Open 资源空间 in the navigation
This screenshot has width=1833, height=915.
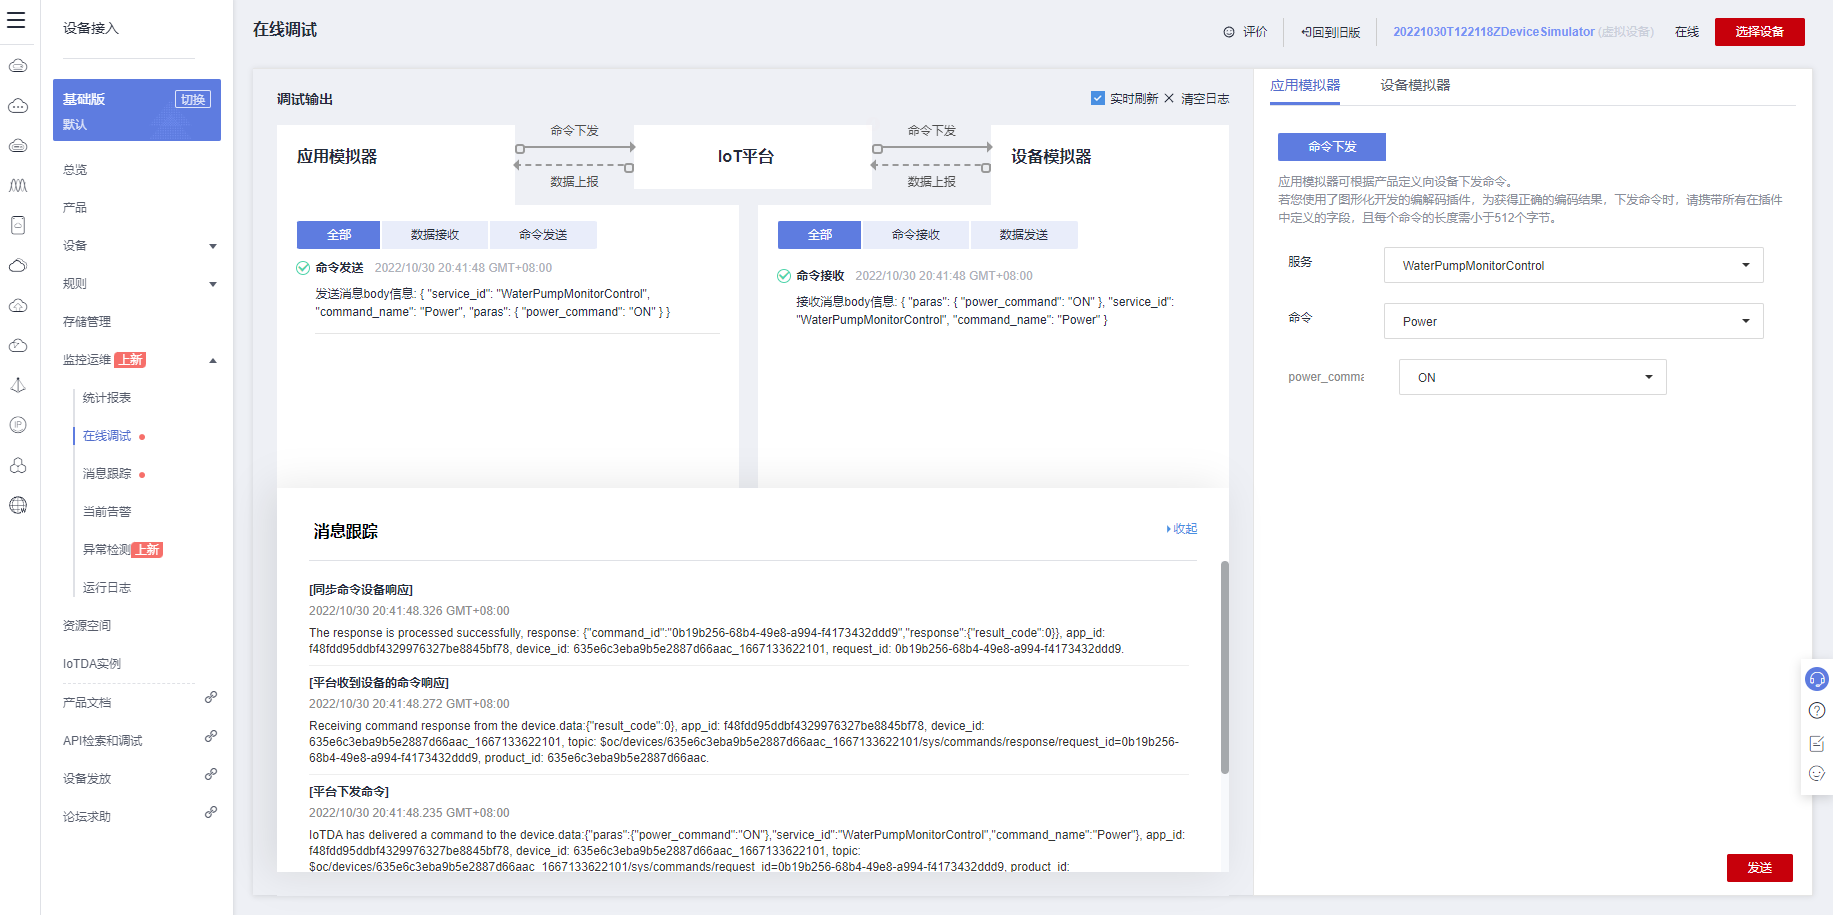(87, 626)
